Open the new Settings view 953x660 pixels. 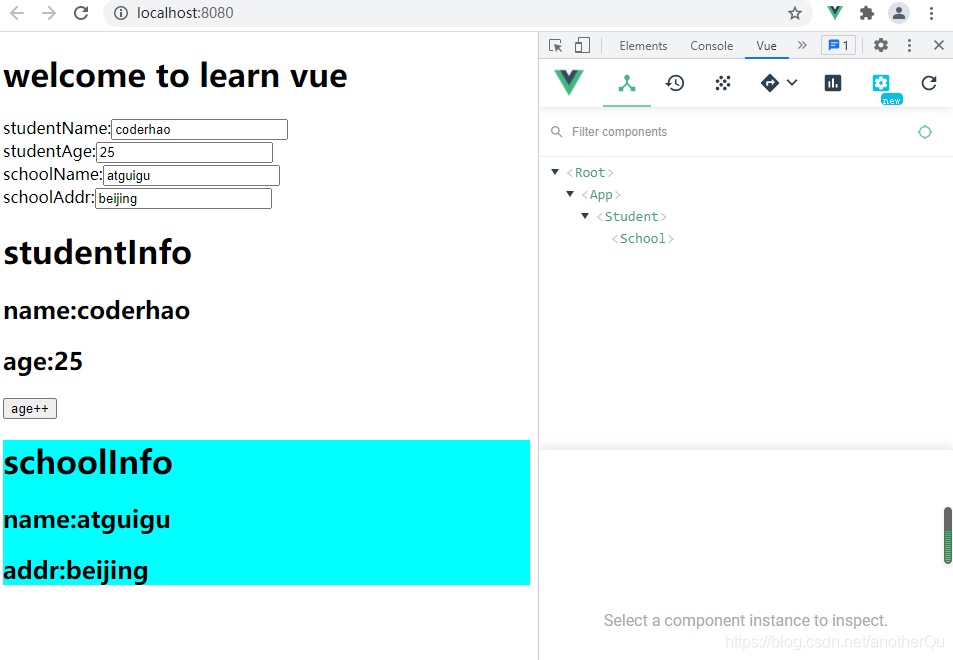(x=881, y=83)
